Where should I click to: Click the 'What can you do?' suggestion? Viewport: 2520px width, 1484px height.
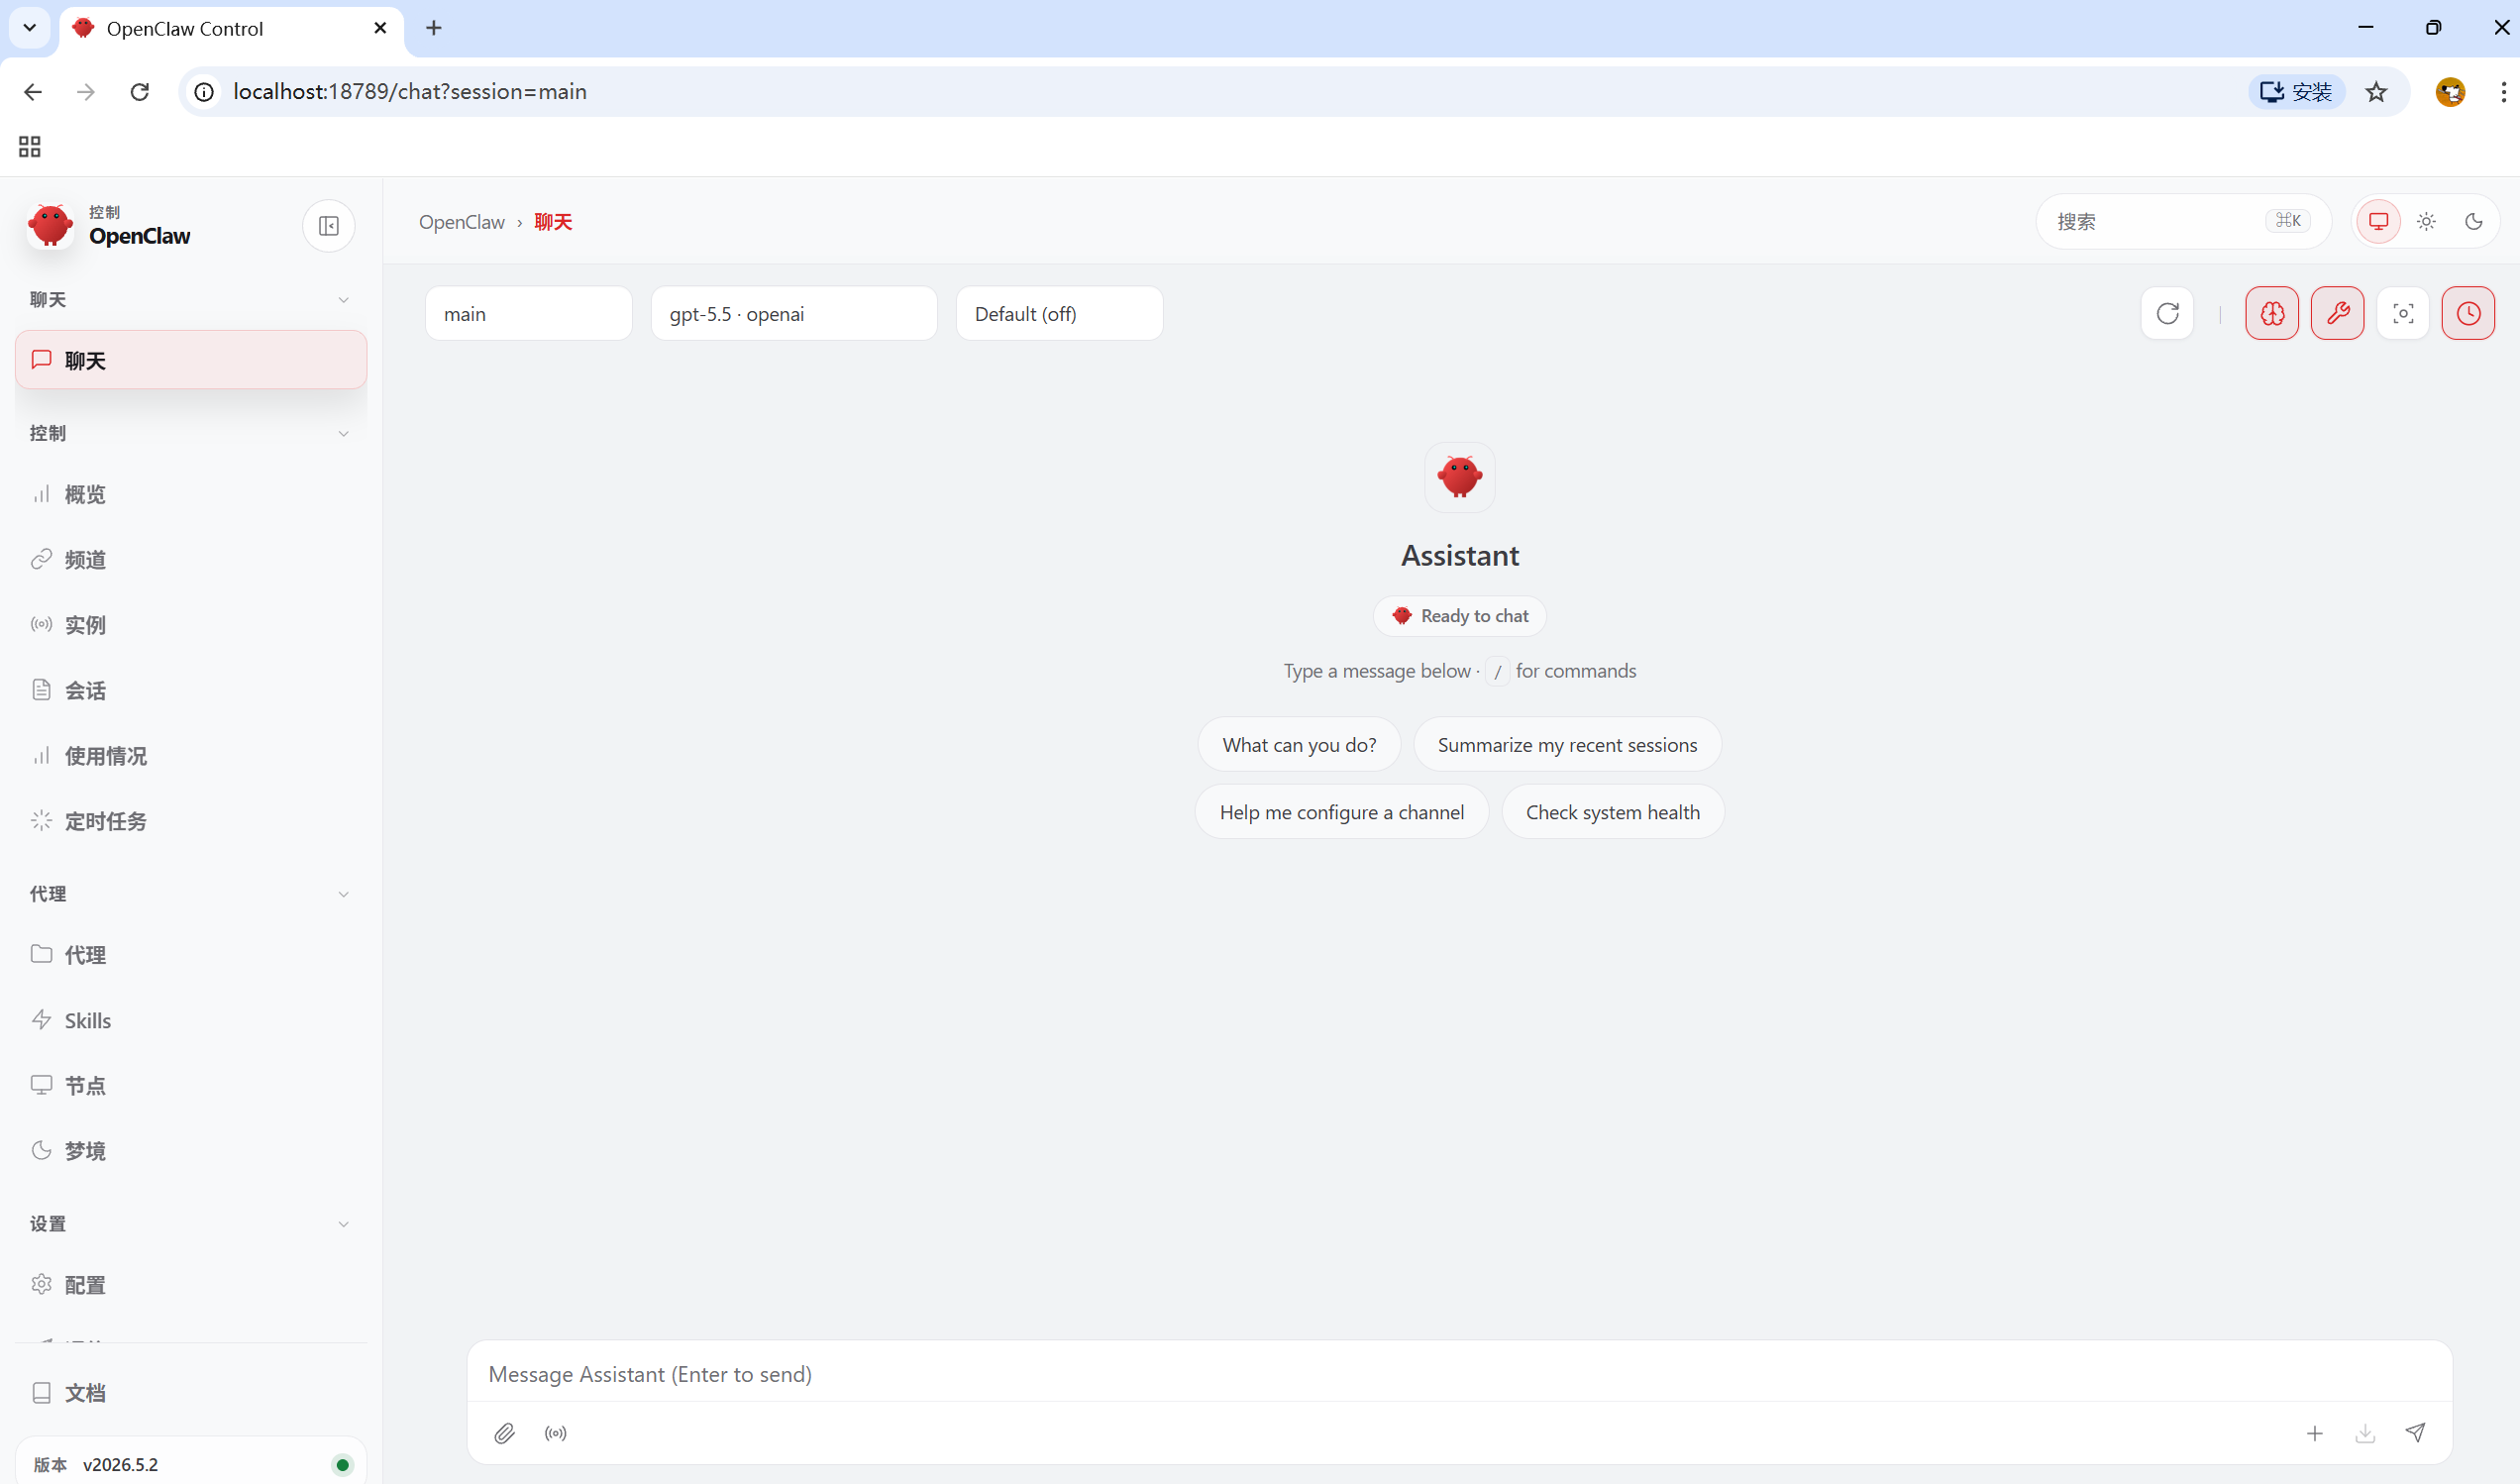pyautogui.click(x=1299, y=745)
